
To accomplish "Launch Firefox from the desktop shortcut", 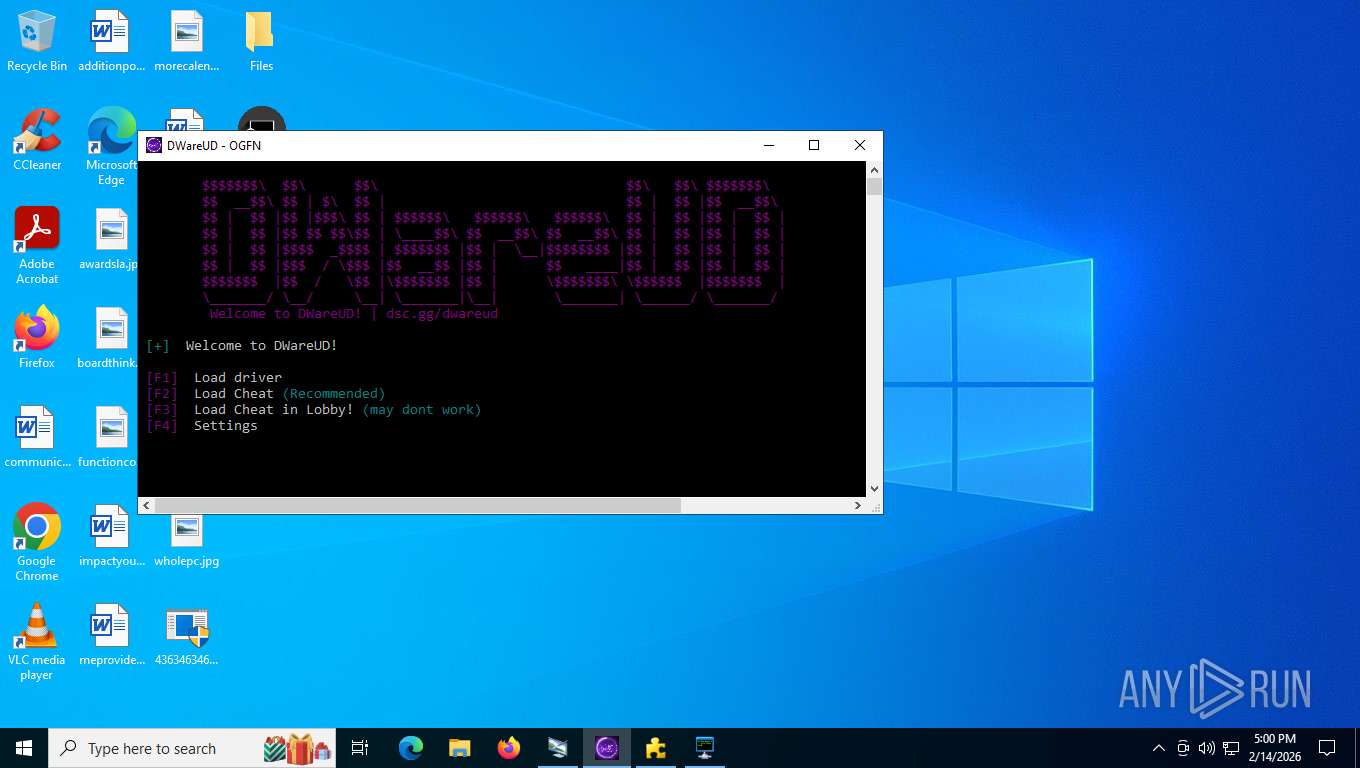I will (x=37, y=338).
